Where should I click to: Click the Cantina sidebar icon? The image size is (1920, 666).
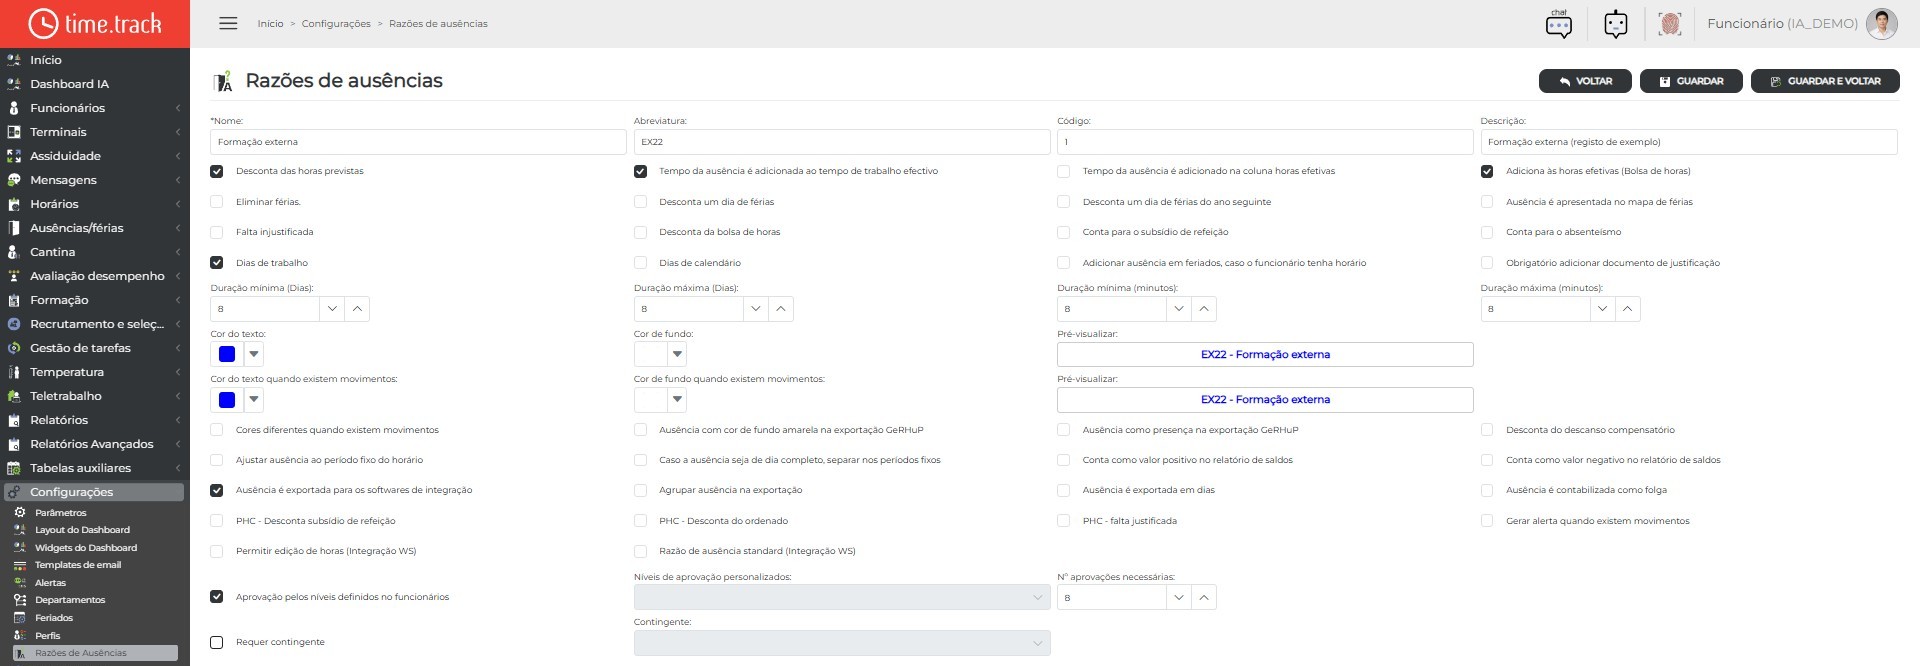14,252
